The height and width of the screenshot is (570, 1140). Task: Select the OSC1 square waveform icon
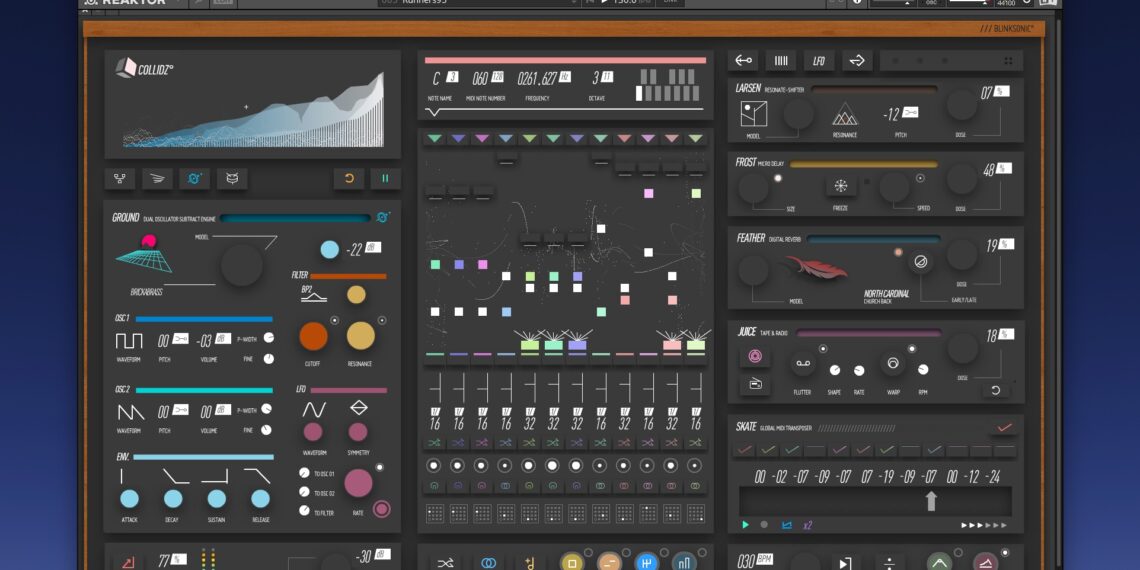tap(128, 340)
